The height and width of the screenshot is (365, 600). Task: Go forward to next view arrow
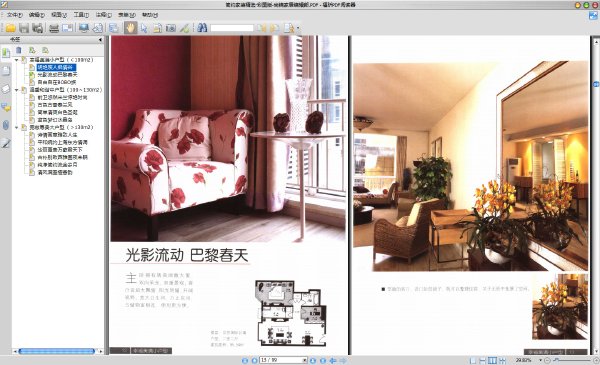point(343,360)
